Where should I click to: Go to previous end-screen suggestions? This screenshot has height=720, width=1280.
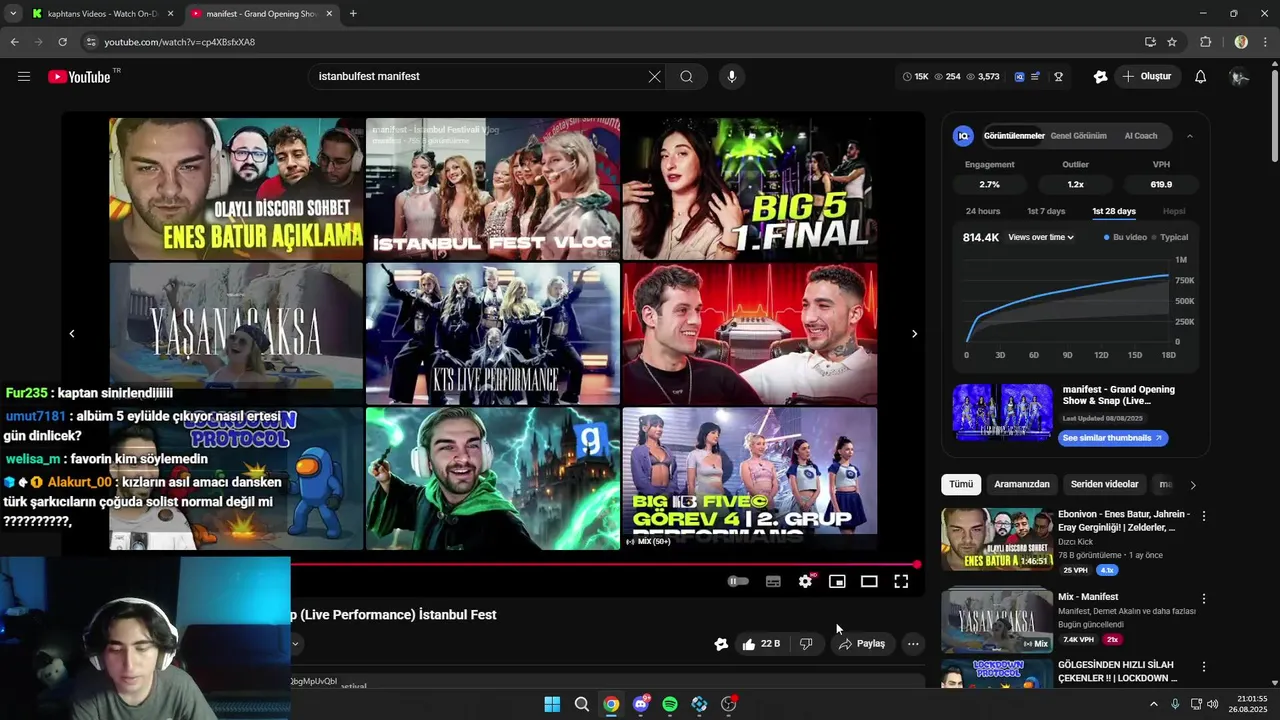coord(72,334)
